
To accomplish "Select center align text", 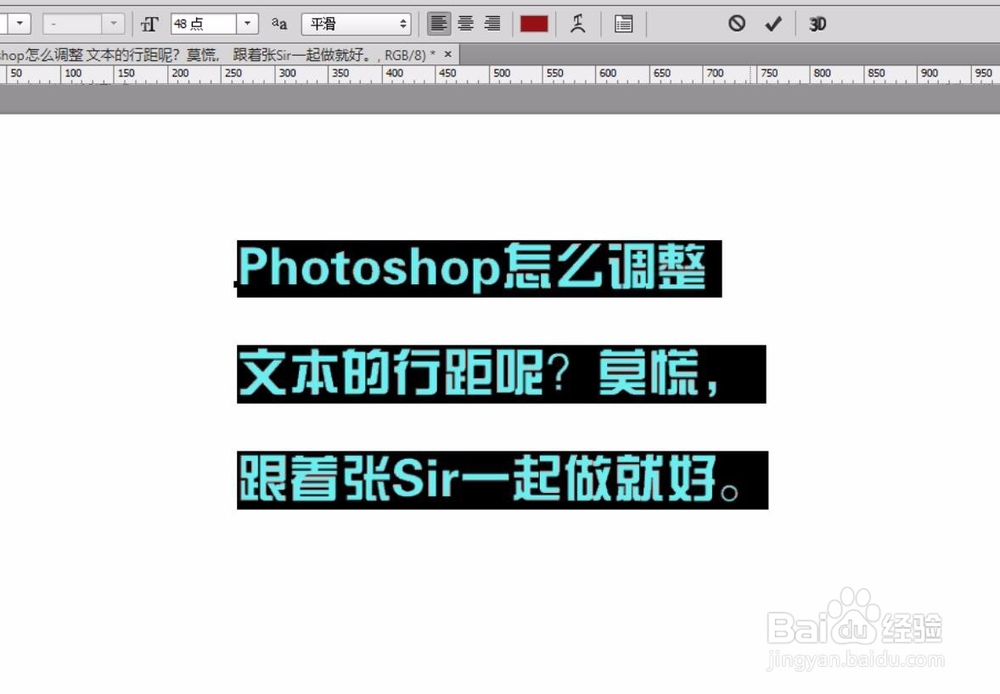I will click(466, 24).
